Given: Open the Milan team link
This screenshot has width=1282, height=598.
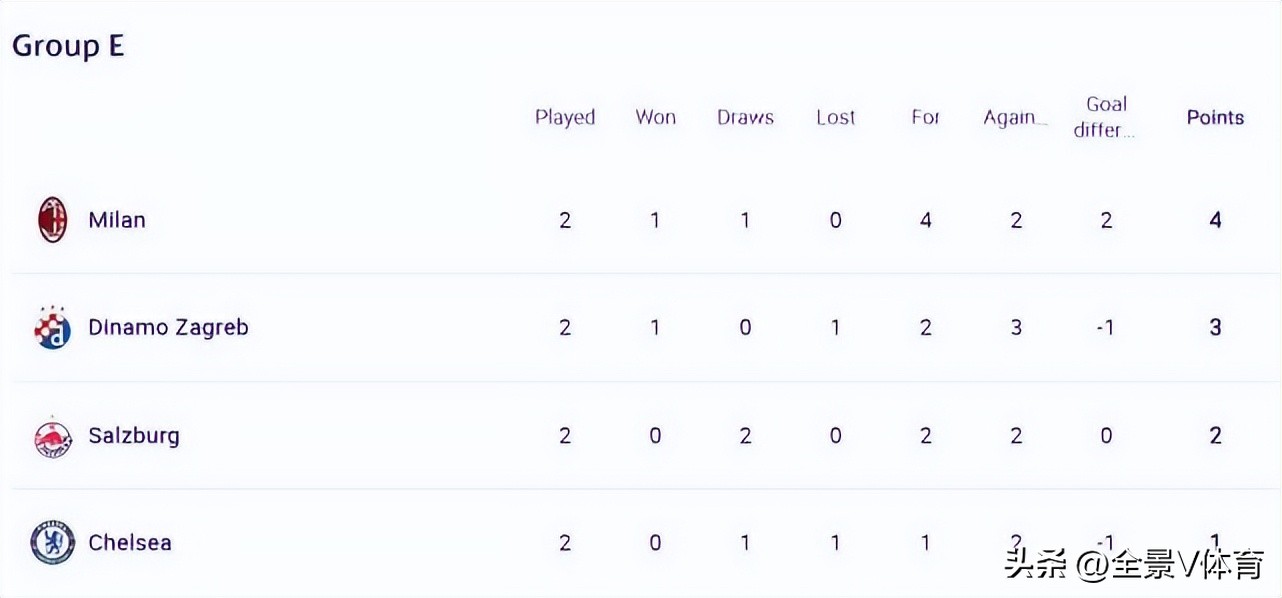Looking at the screenshot, I should [x=117, y=220].
